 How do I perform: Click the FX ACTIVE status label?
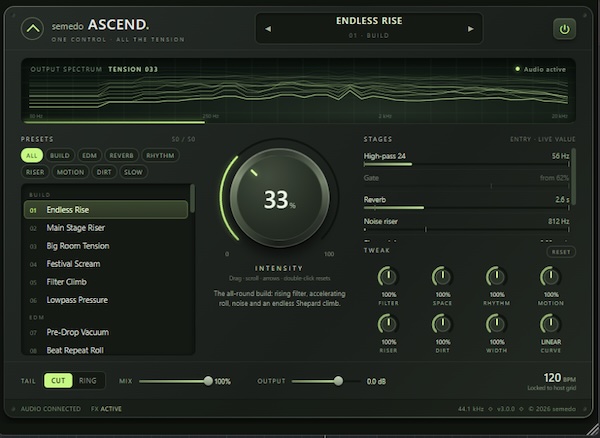coord(106,409)
